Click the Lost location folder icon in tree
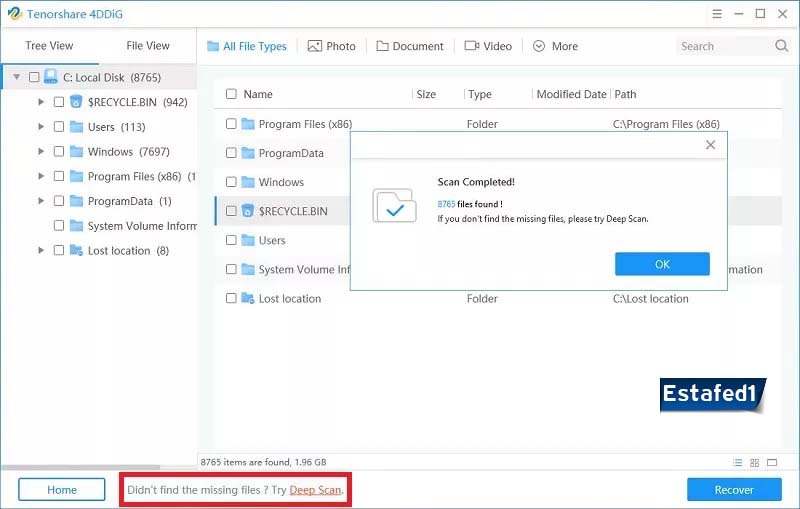The image size is (800, 509). point(76,251)
